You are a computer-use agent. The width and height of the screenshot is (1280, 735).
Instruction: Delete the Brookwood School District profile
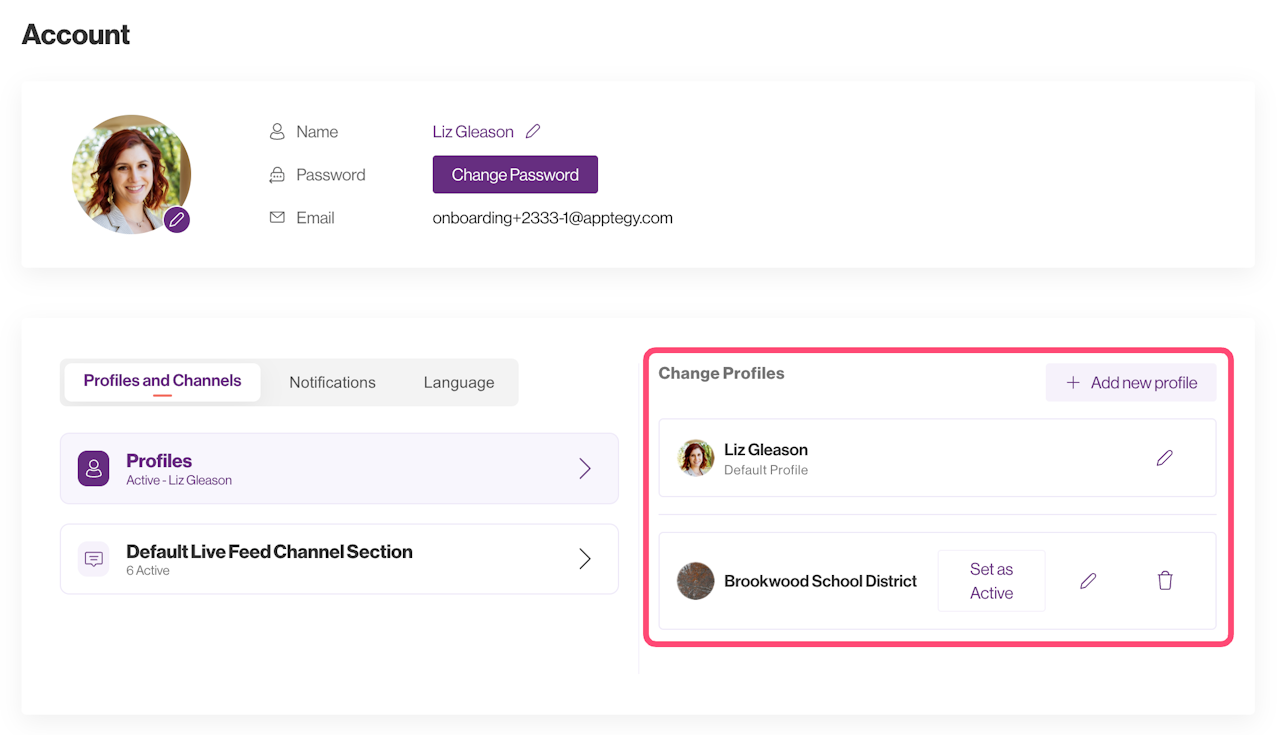point(1165,581)
